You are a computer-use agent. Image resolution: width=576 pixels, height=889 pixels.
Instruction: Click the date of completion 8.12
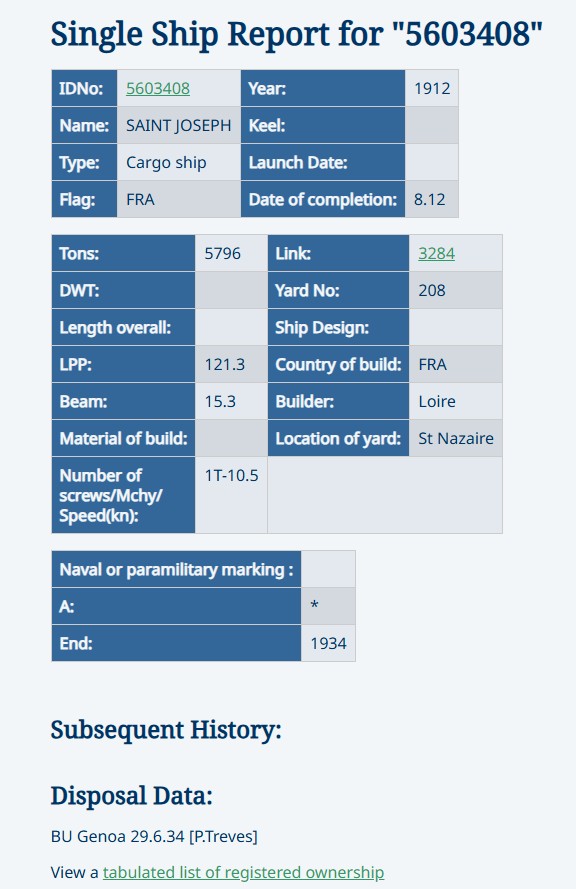point(431,200)
